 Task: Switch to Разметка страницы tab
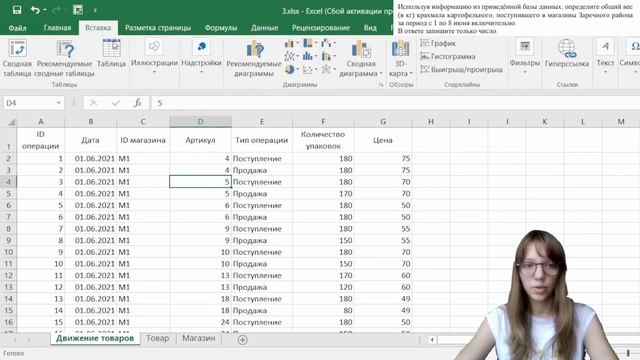[158, 28]
